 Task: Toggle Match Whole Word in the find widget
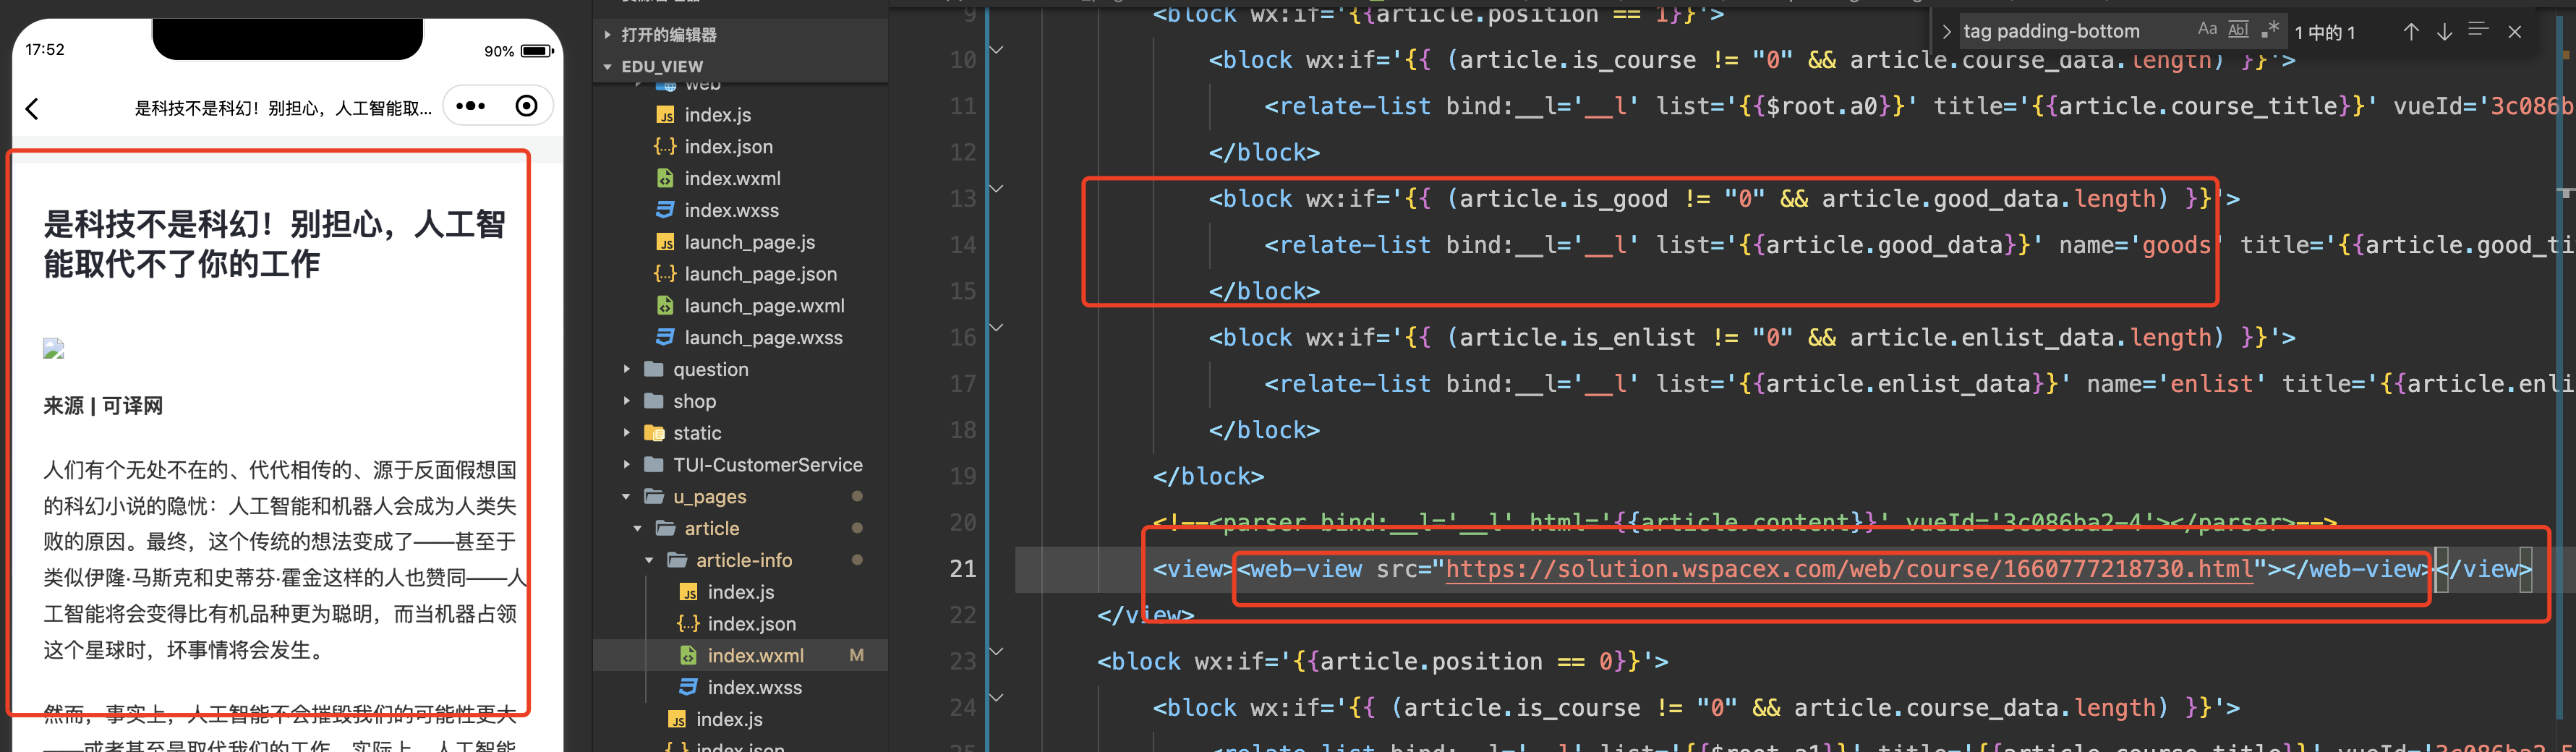(2238, 30)
